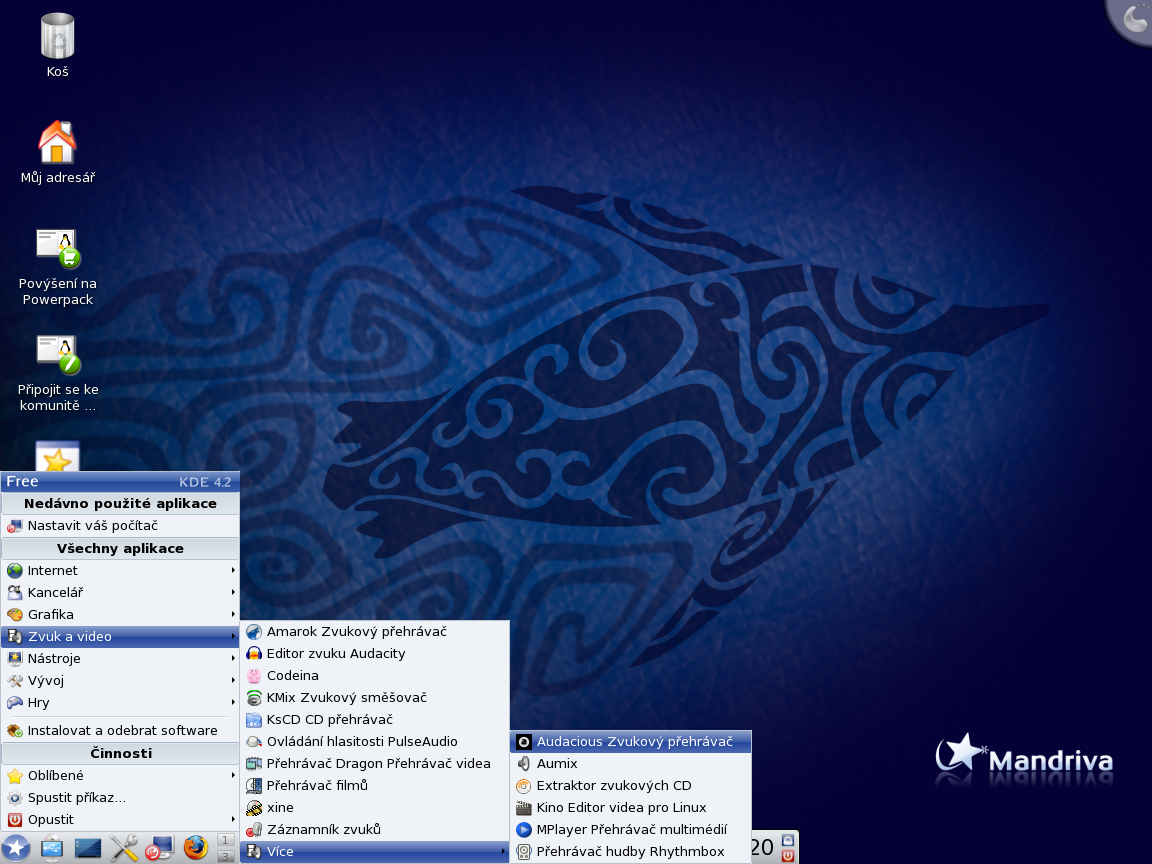Launch MPlayer Přehrávač multimédií
The width and height of the screenshot is (1152, 864).
(630, 830)
